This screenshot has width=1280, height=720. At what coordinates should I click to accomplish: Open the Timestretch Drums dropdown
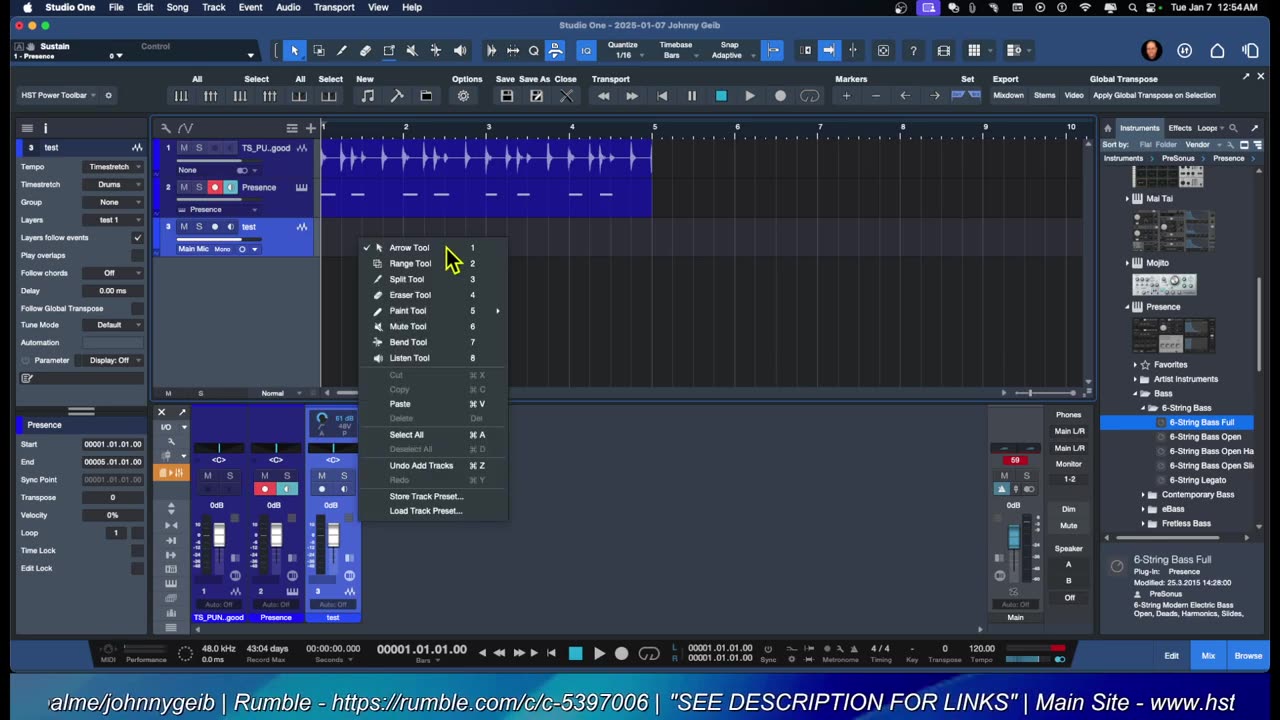[114, 185]
